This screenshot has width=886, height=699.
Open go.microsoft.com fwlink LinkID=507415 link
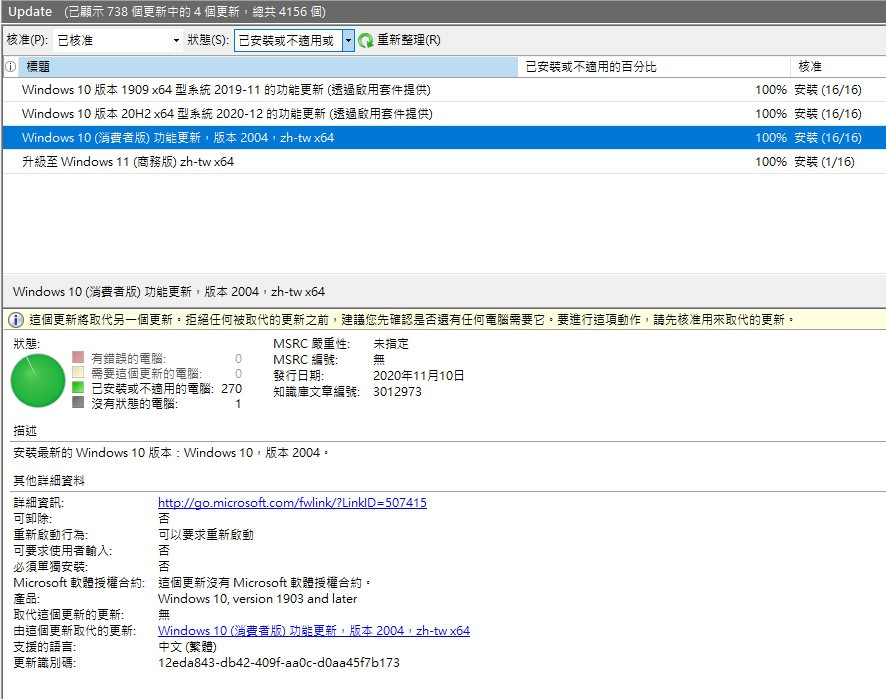[292, 502]
